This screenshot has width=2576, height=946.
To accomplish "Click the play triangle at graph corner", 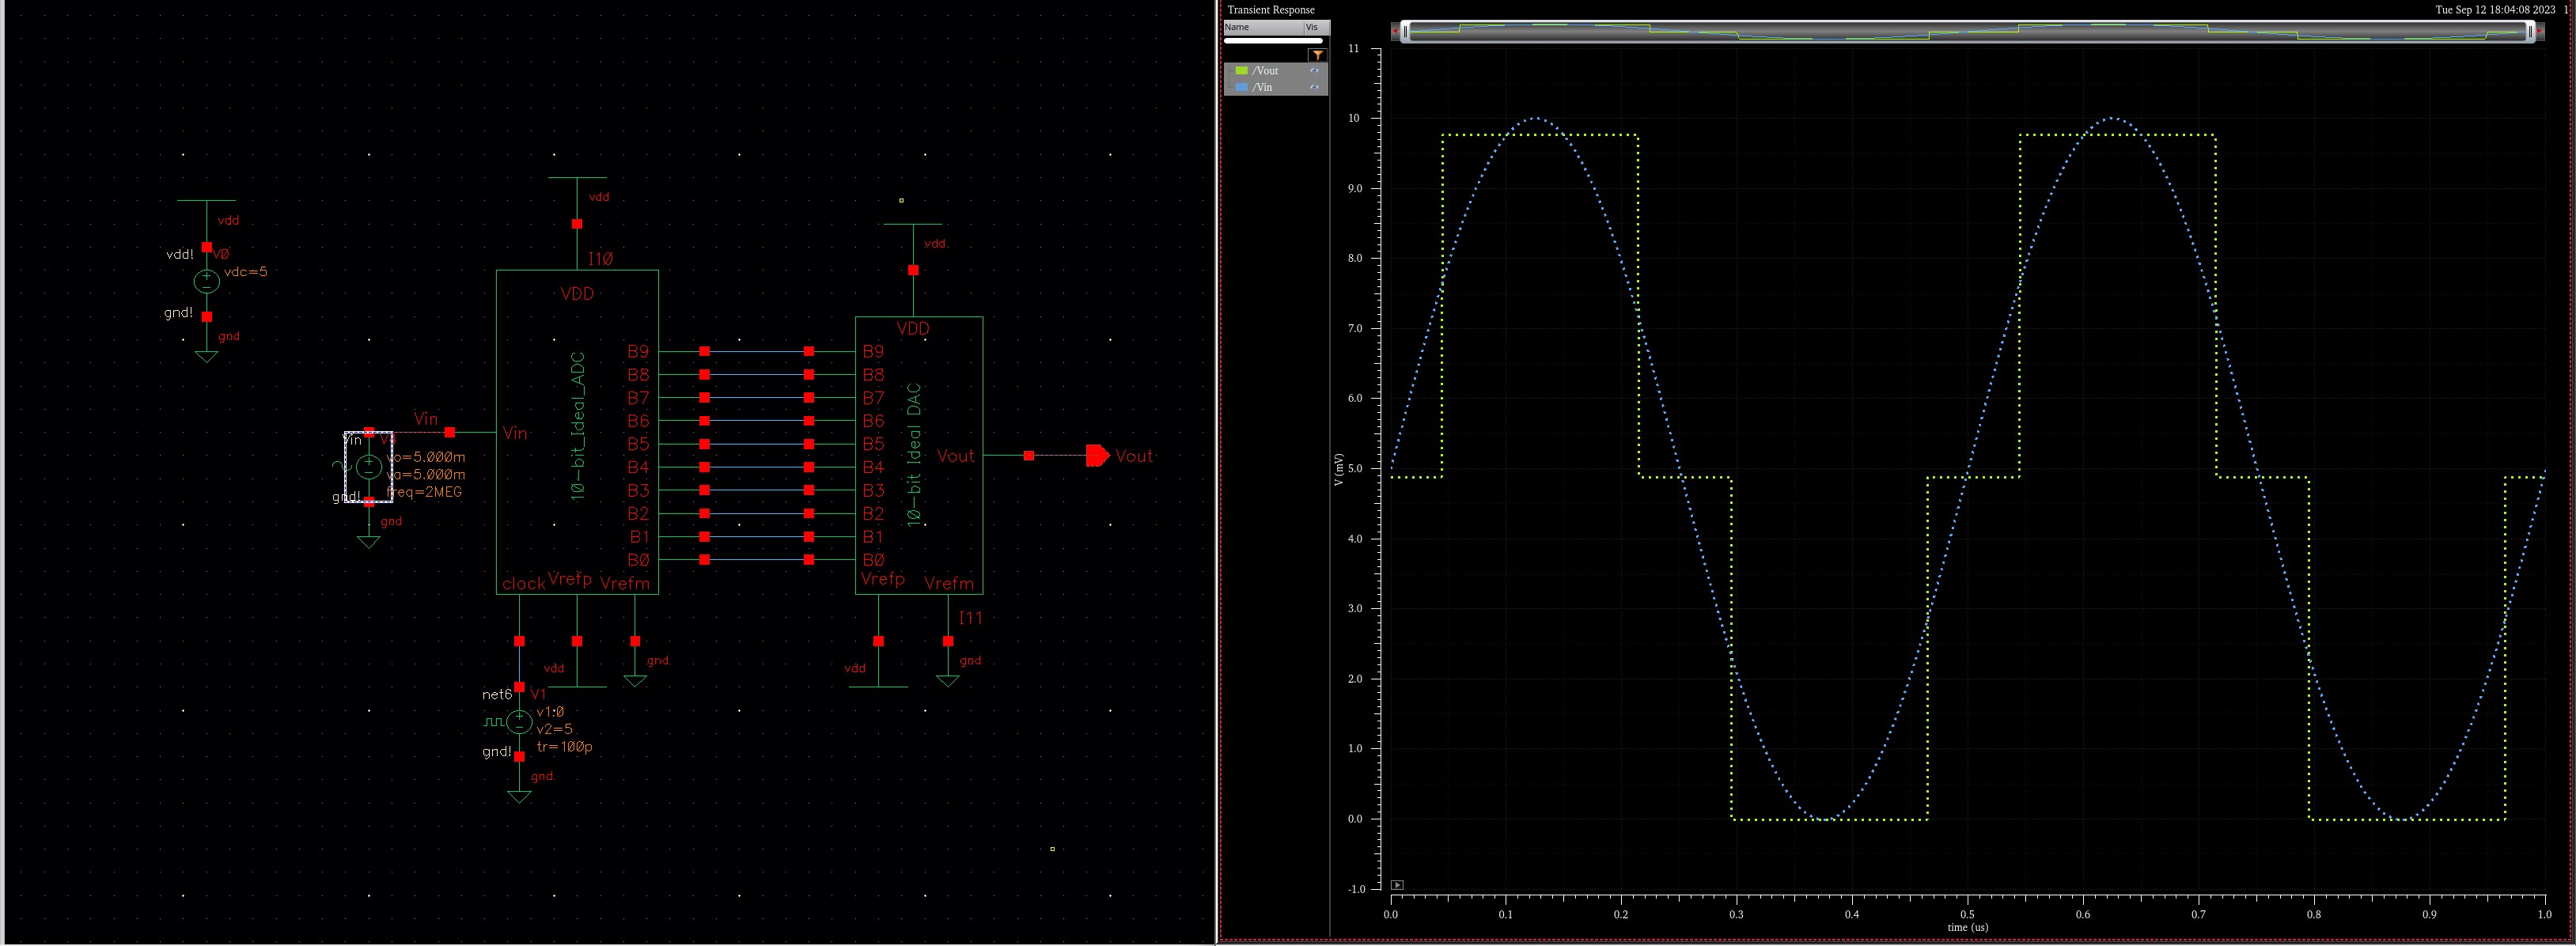I will [1397, 885].
